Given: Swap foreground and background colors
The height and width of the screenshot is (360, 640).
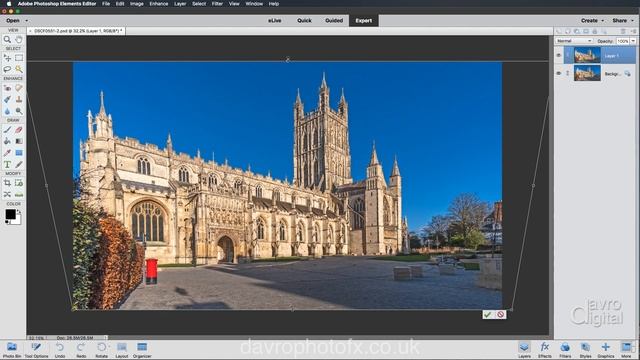Looking at the screenshot, I should click(19, 212).
